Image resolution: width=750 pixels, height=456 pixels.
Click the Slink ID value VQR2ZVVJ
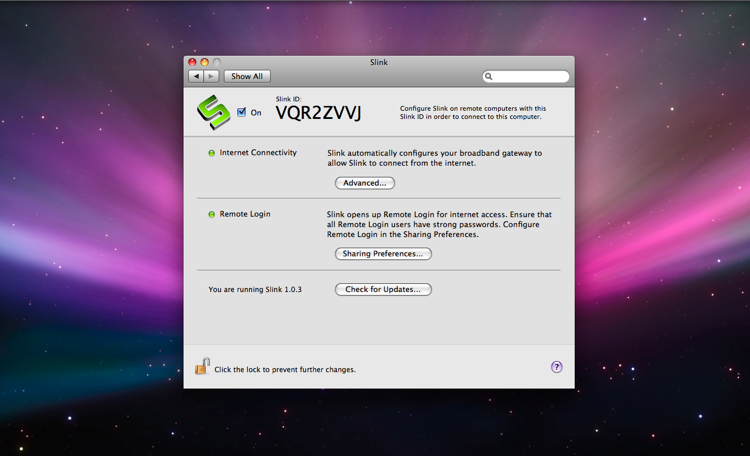319,113
